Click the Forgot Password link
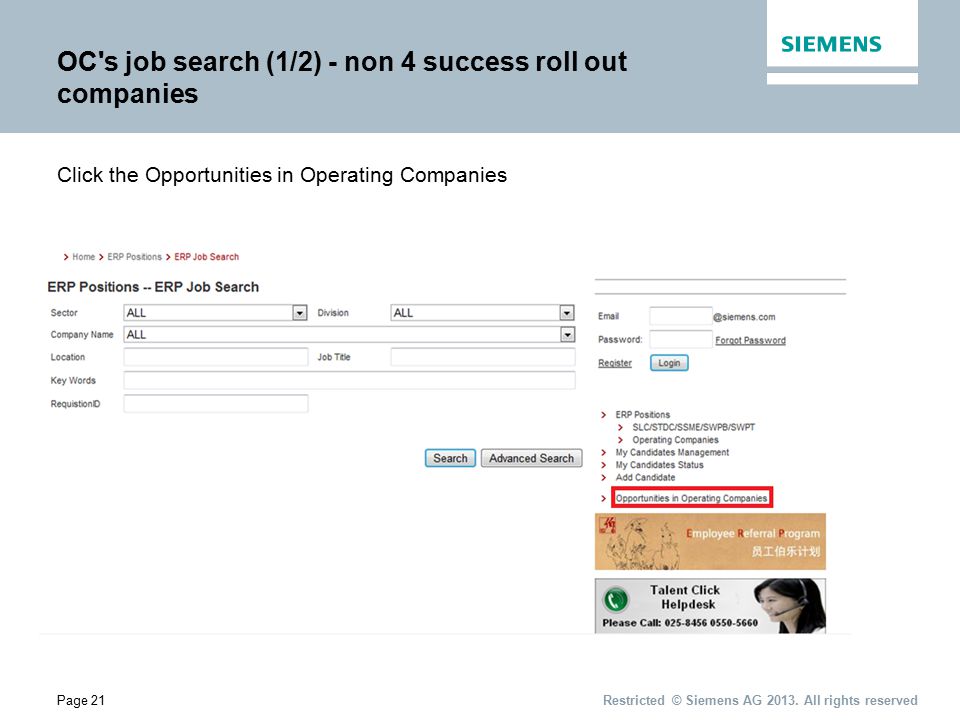The image size is (960, 720). point(750,340)
